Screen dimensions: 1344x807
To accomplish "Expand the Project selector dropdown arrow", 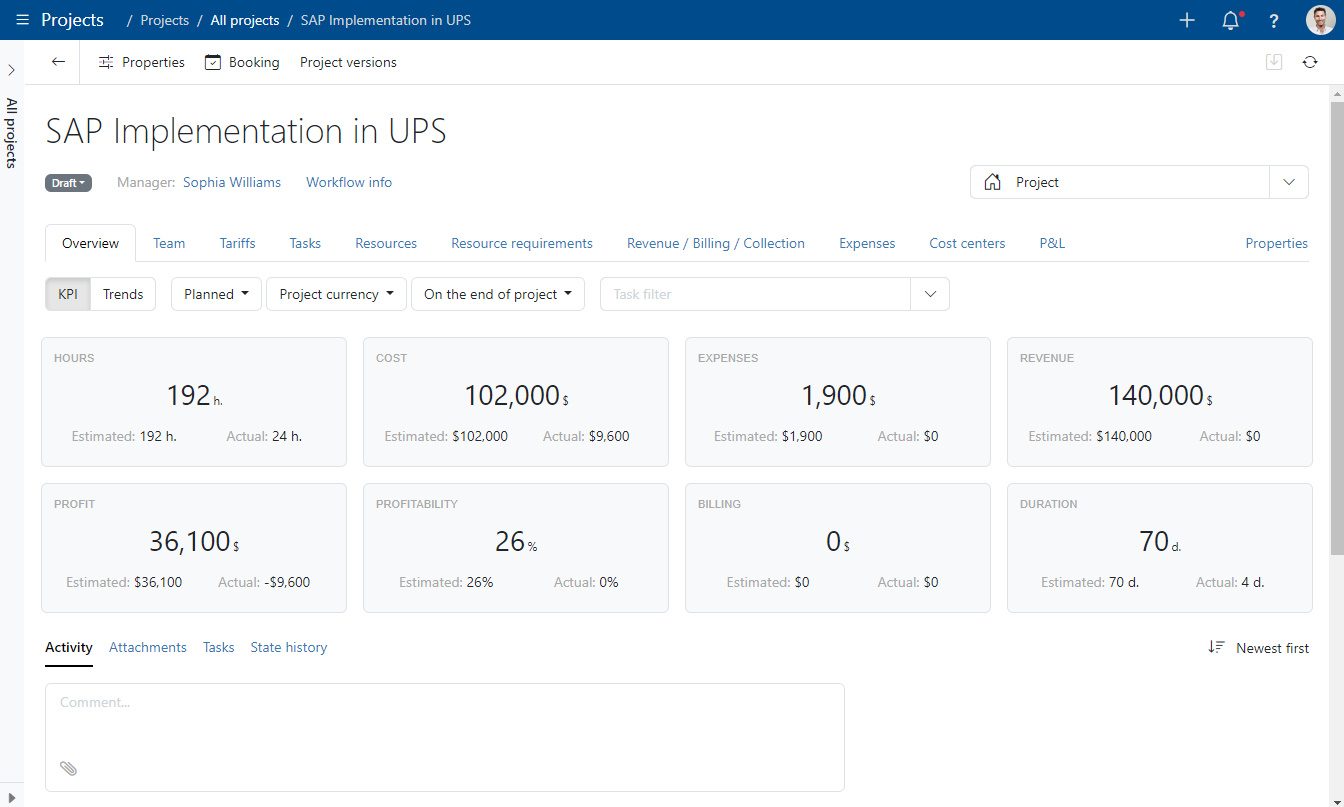I will pos(1289,182).
